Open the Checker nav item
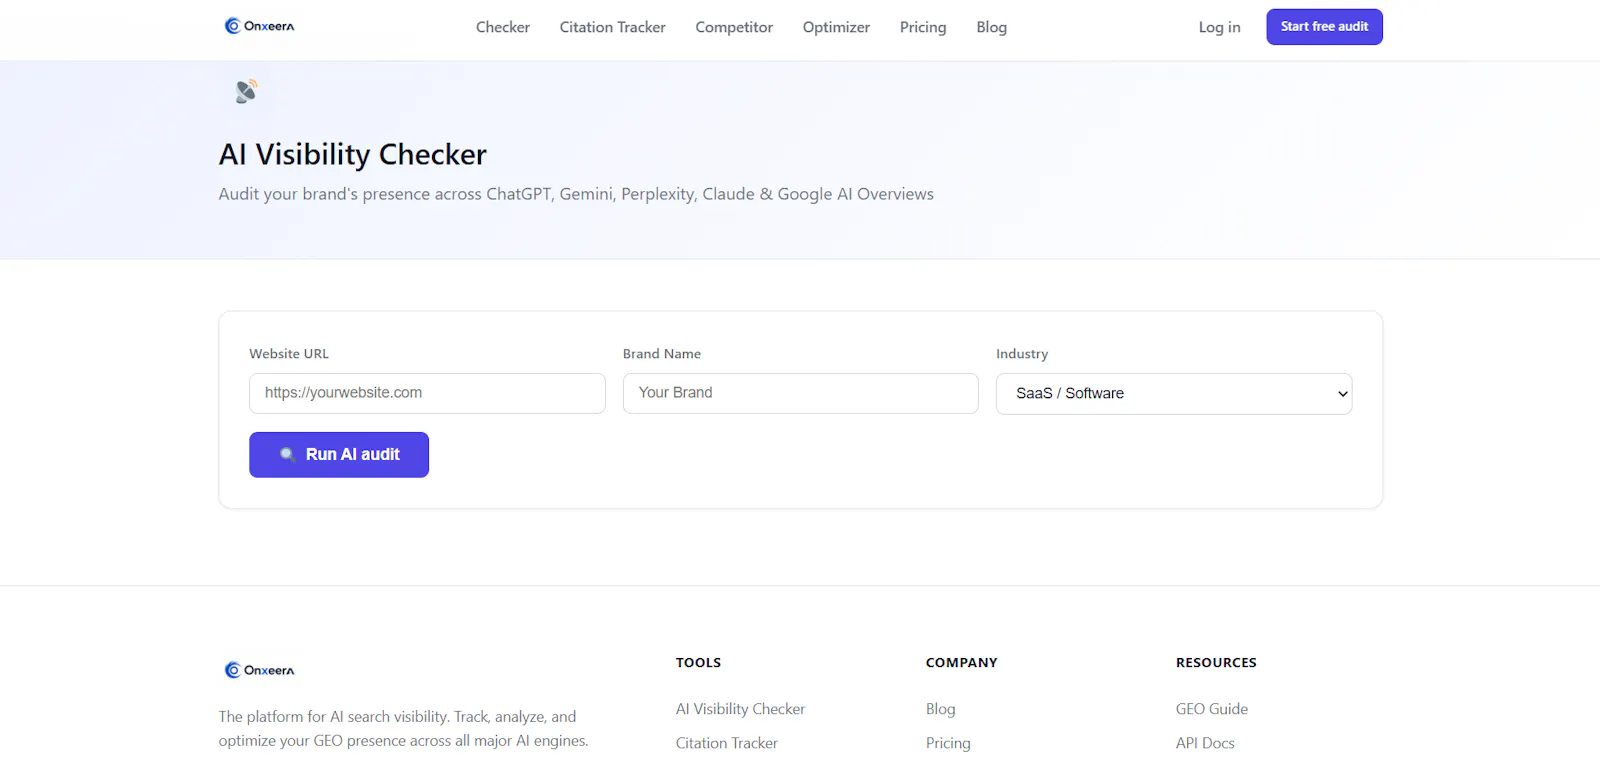Viewport: 1600px width, 768px height. point(503,27)
